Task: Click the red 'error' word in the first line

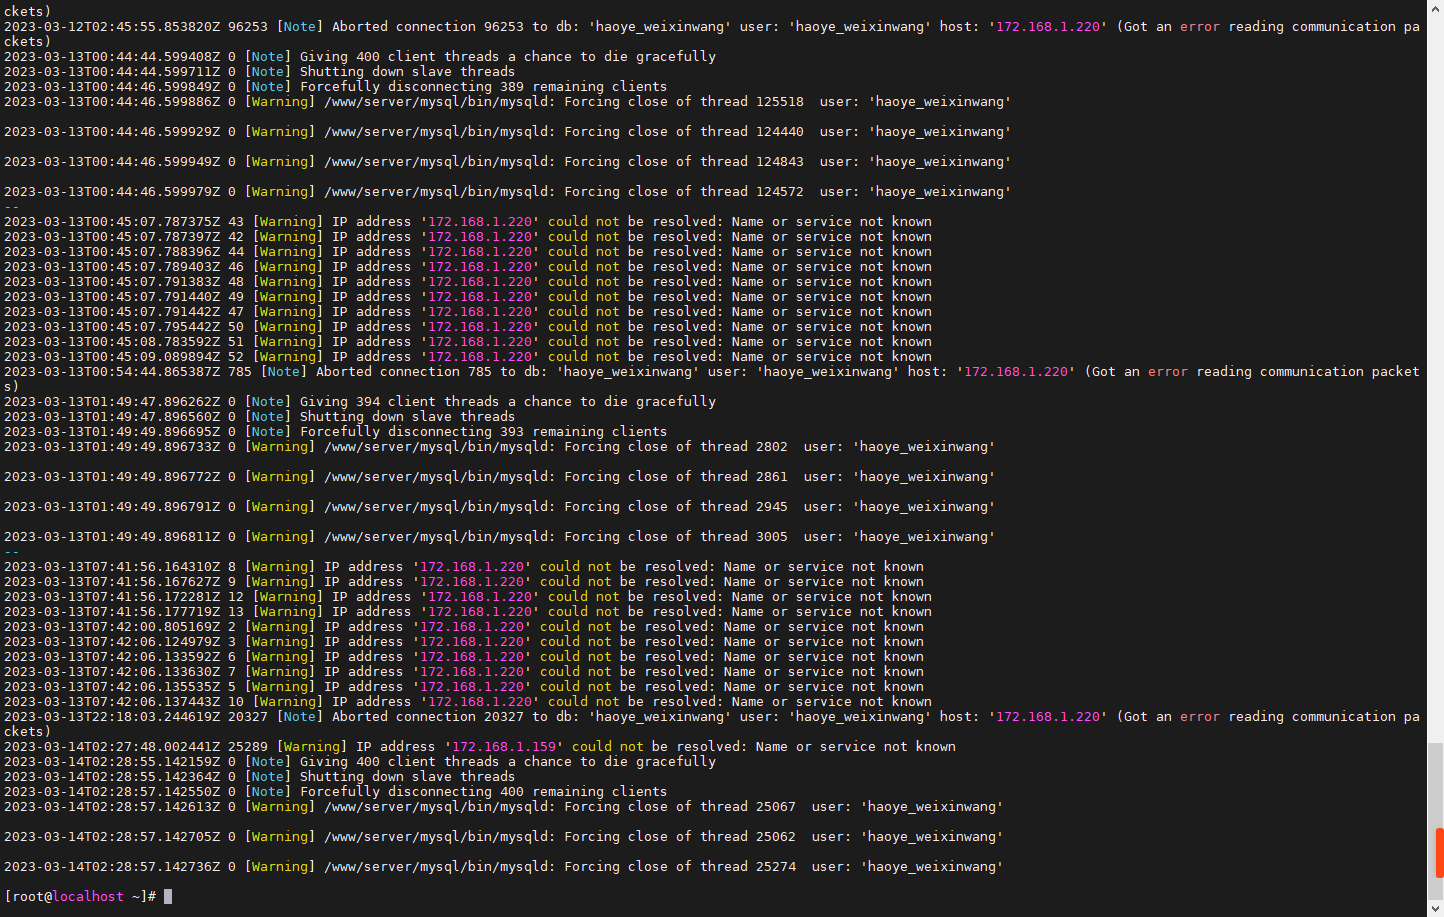Action: click(1199, 27)
